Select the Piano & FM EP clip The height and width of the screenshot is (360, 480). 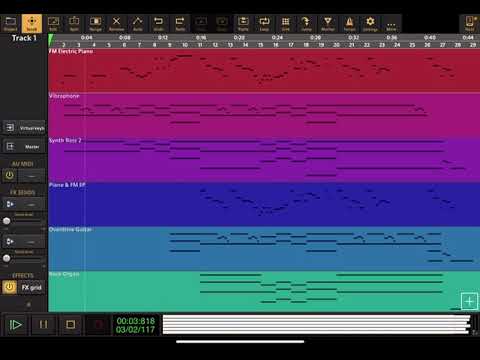point(264,204)
